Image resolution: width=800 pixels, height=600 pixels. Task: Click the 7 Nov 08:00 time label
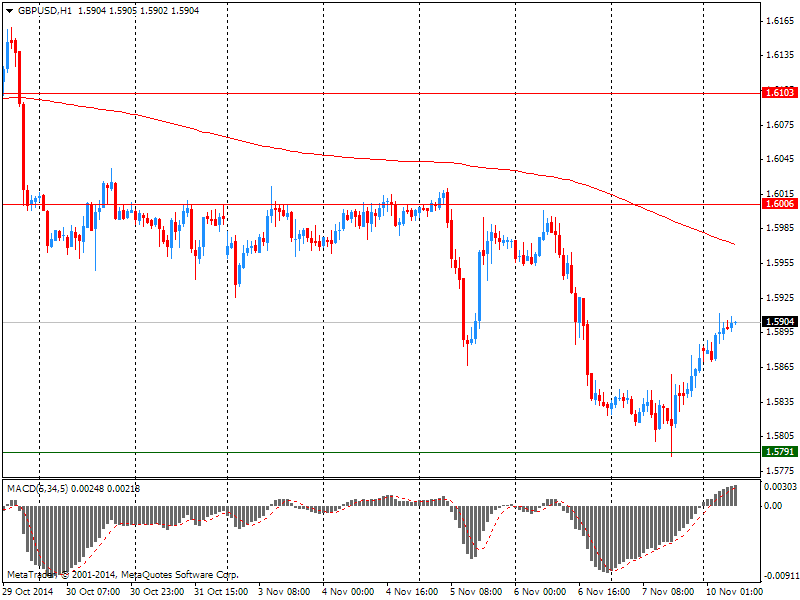668,591
